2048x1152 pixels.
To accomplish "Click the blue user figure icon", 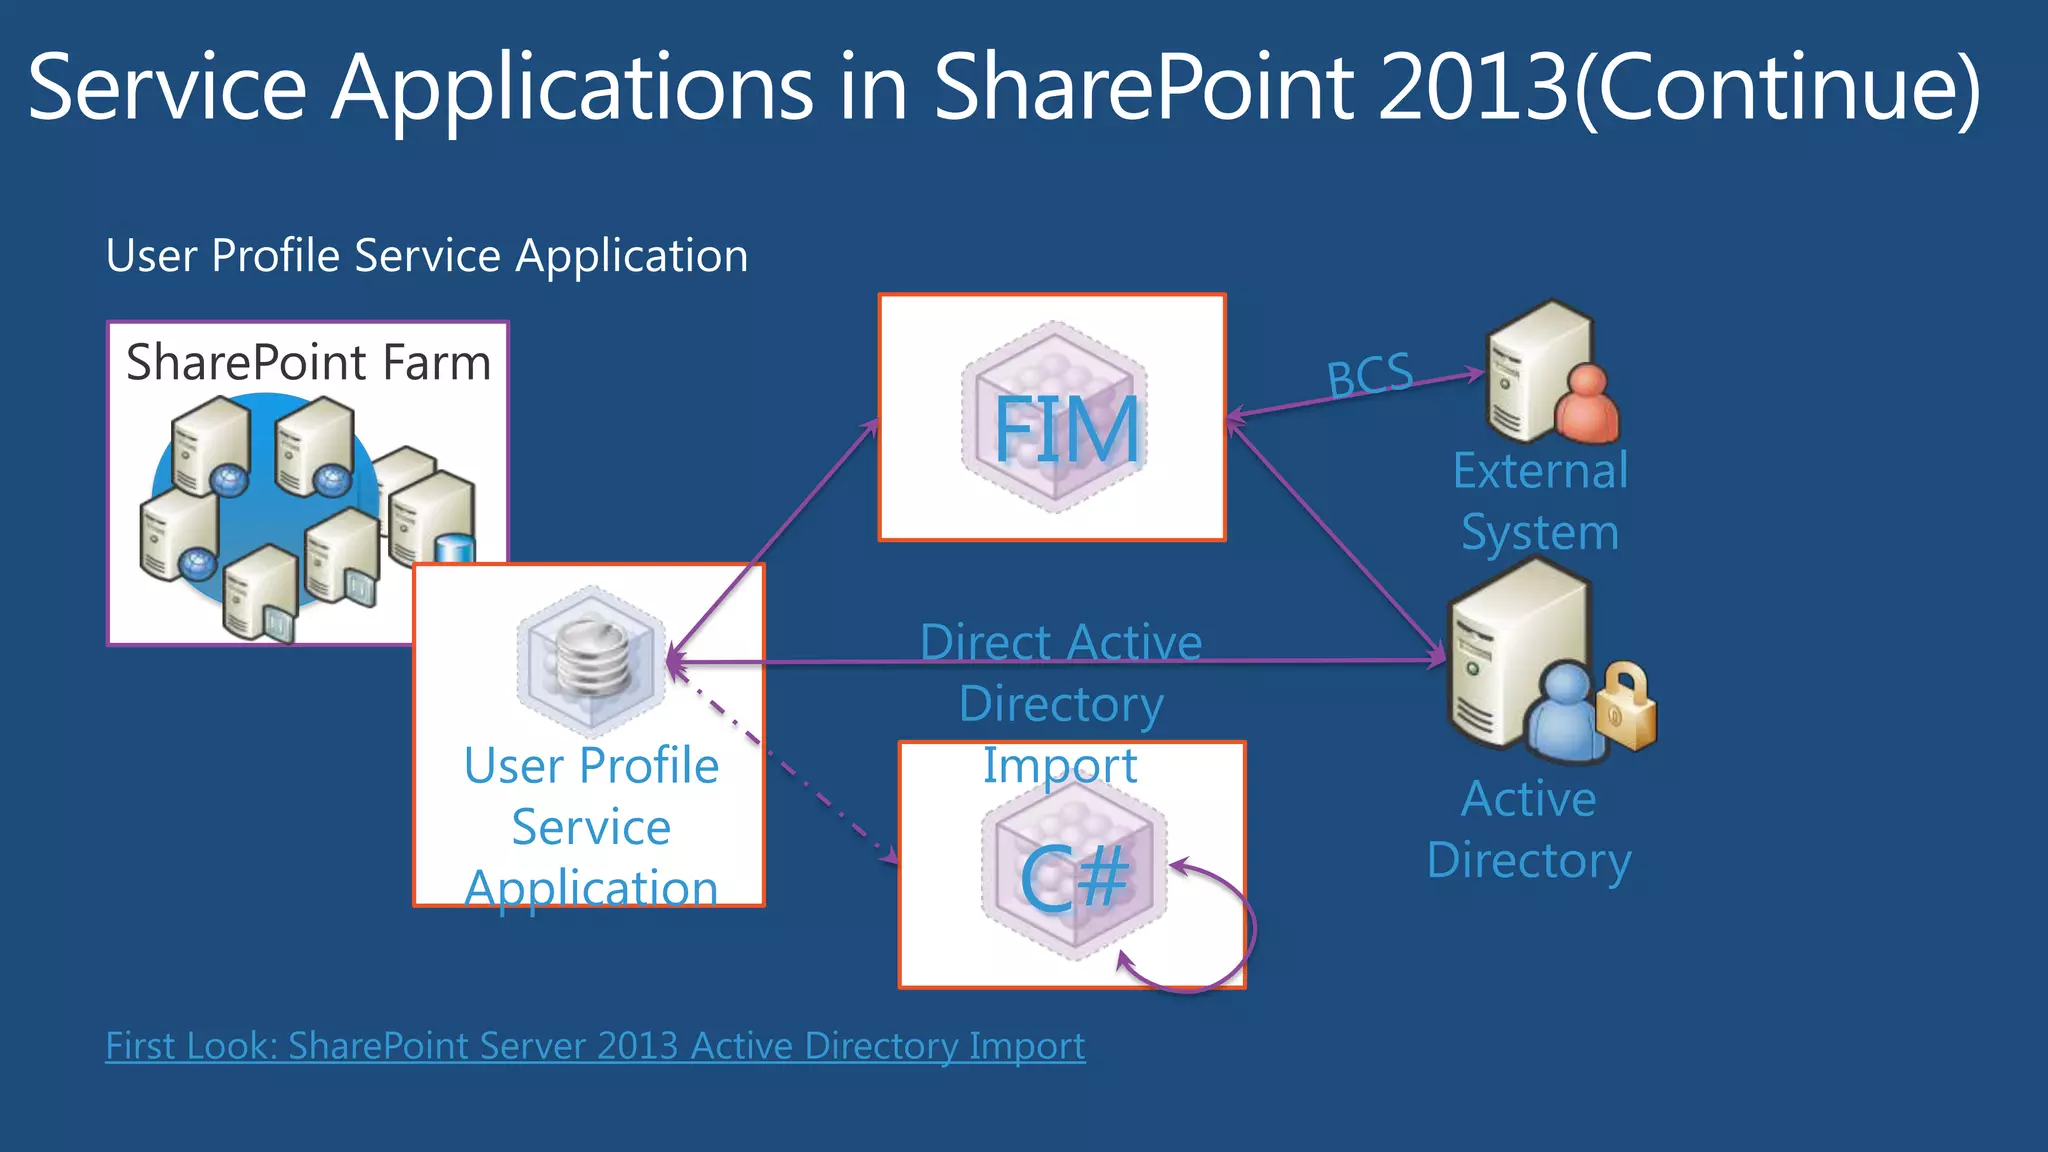I will pyautogui.click(x=1564, y=712).
